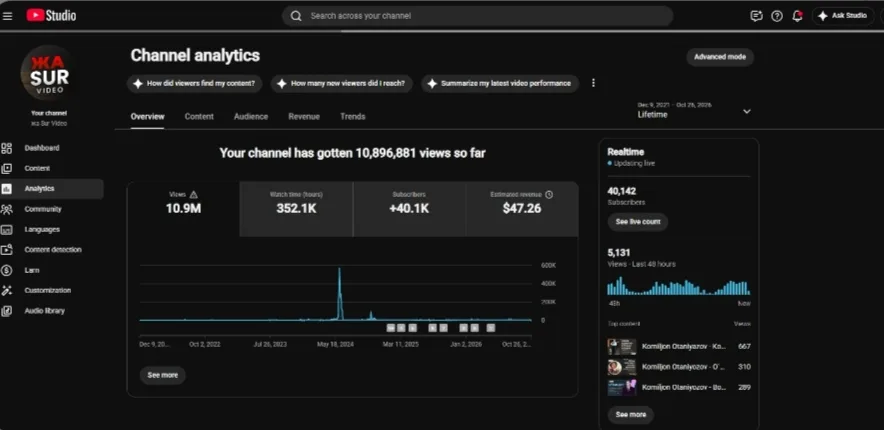Click the See live count button
Image resolution: width=884 pixels, height=430 pixels.
point(638,222)
